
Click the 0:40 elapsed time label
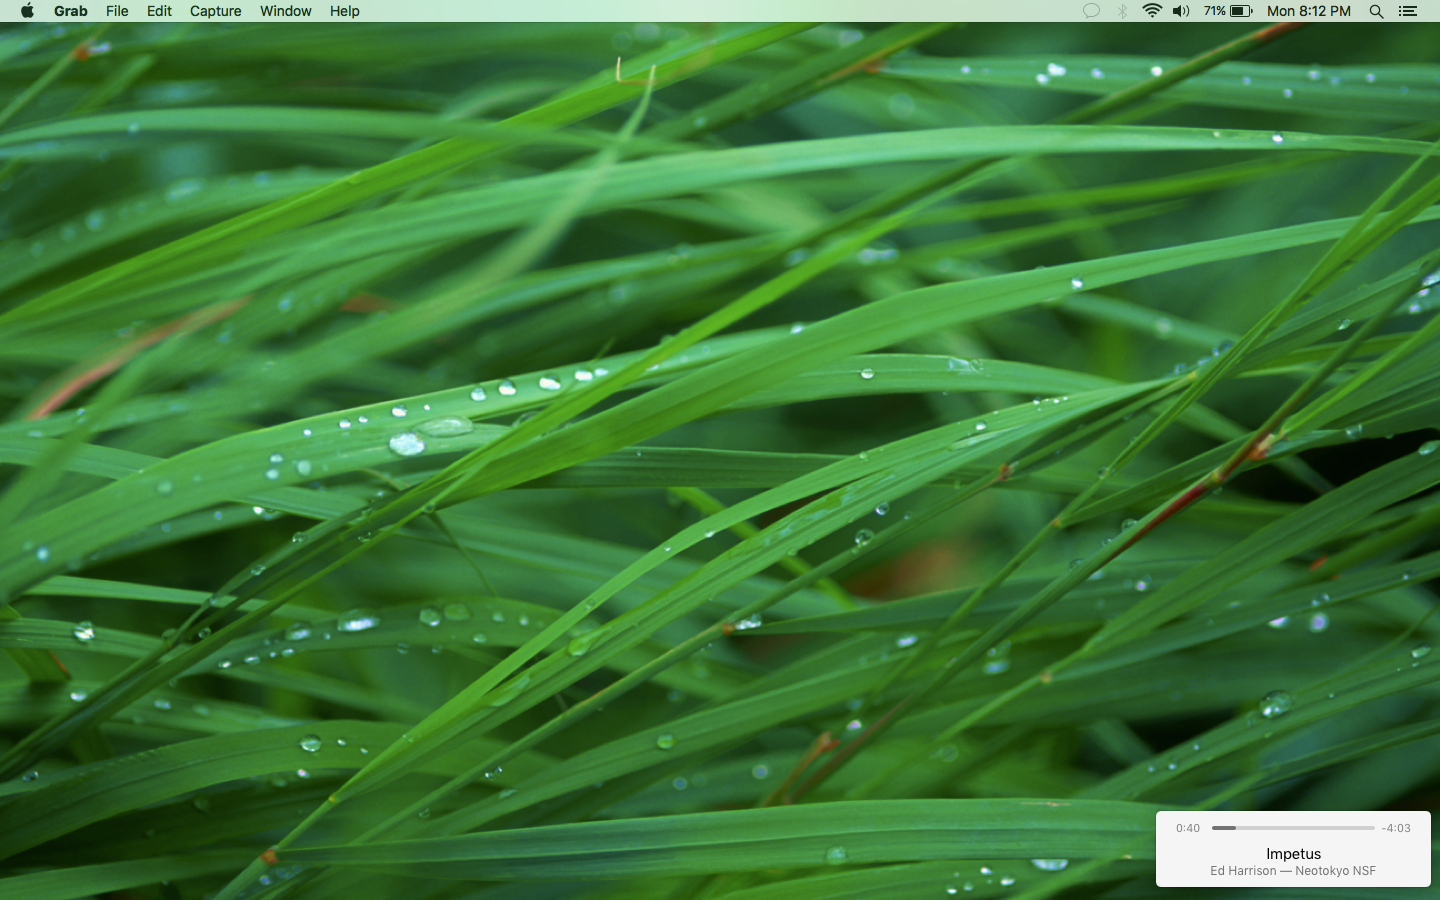coord(1188,828)
